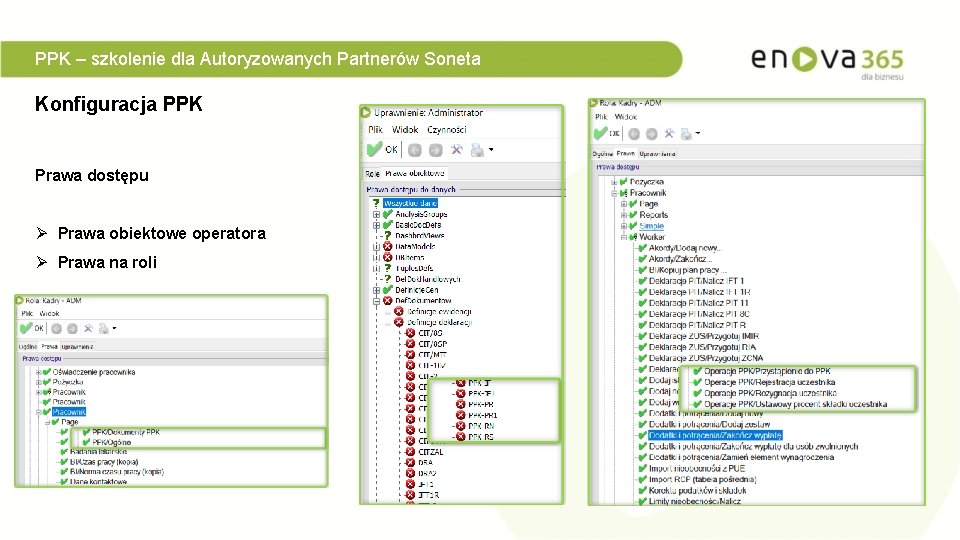Click forward arrow in large Rola: Kadry toolbar
The width and height of the screenshot is (960, 540).
click(651, 133)
